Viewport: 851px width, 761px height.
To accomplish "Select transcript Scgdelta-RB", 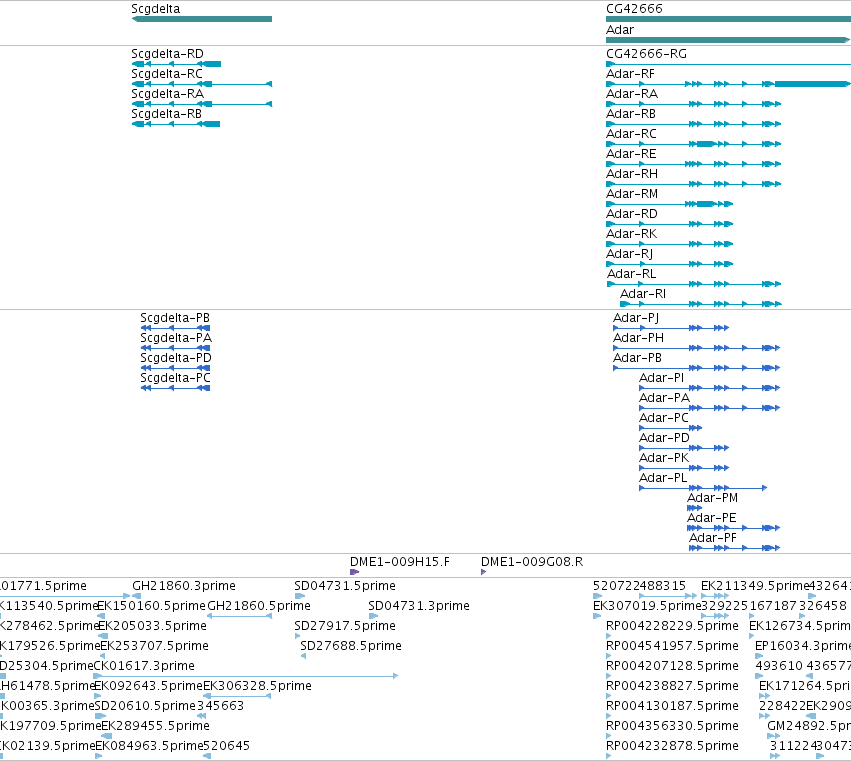I will click(166, 114).
